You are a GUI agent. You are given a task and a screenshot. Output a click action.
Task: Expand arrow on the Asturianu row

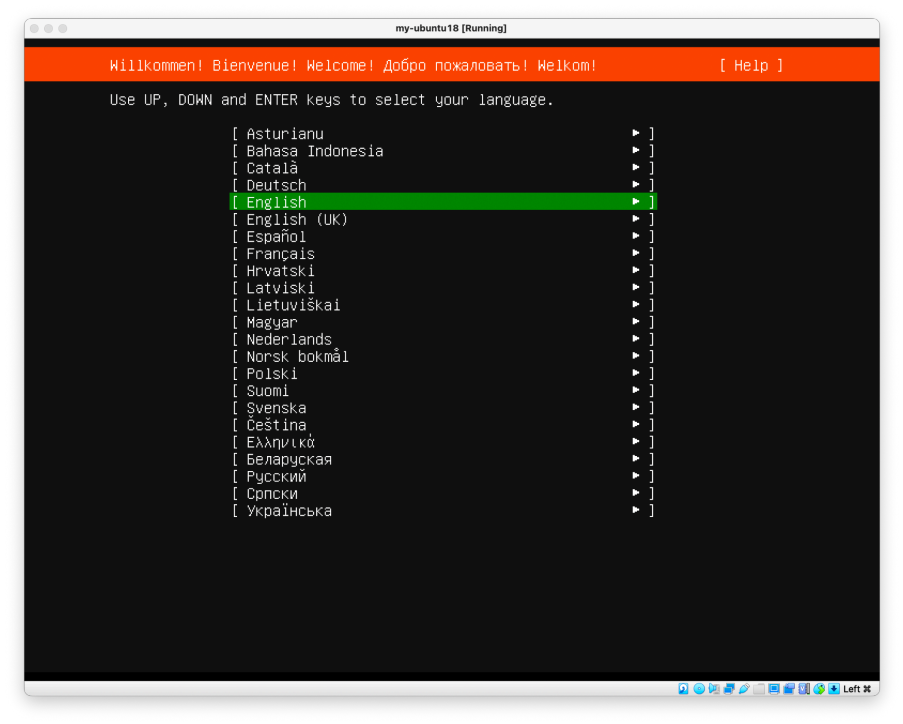636,133
